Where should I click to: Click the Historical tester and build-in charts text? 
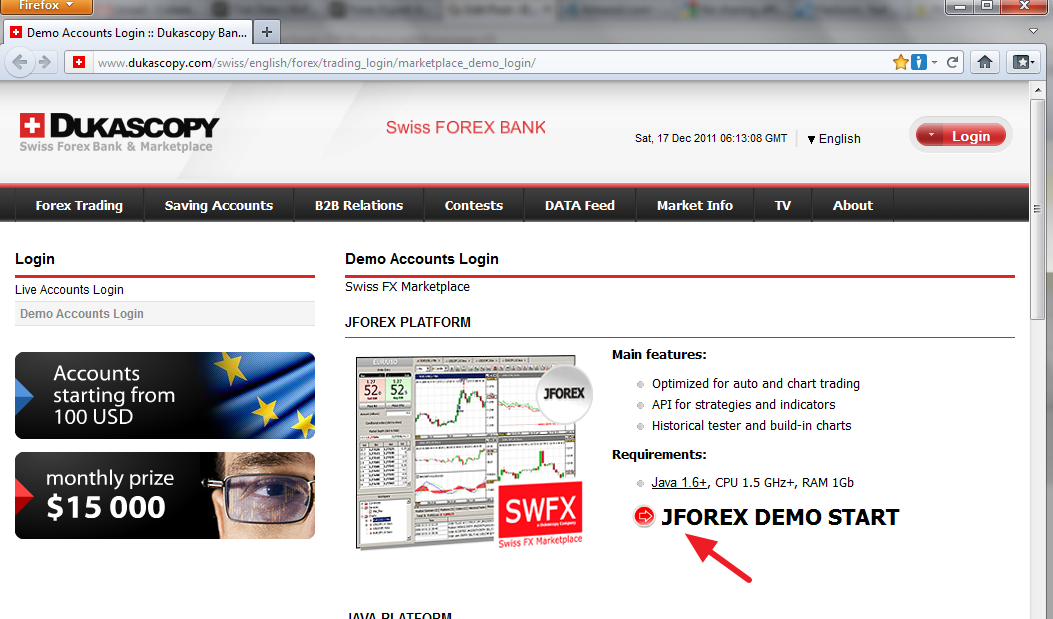click(x=751, y=426)
